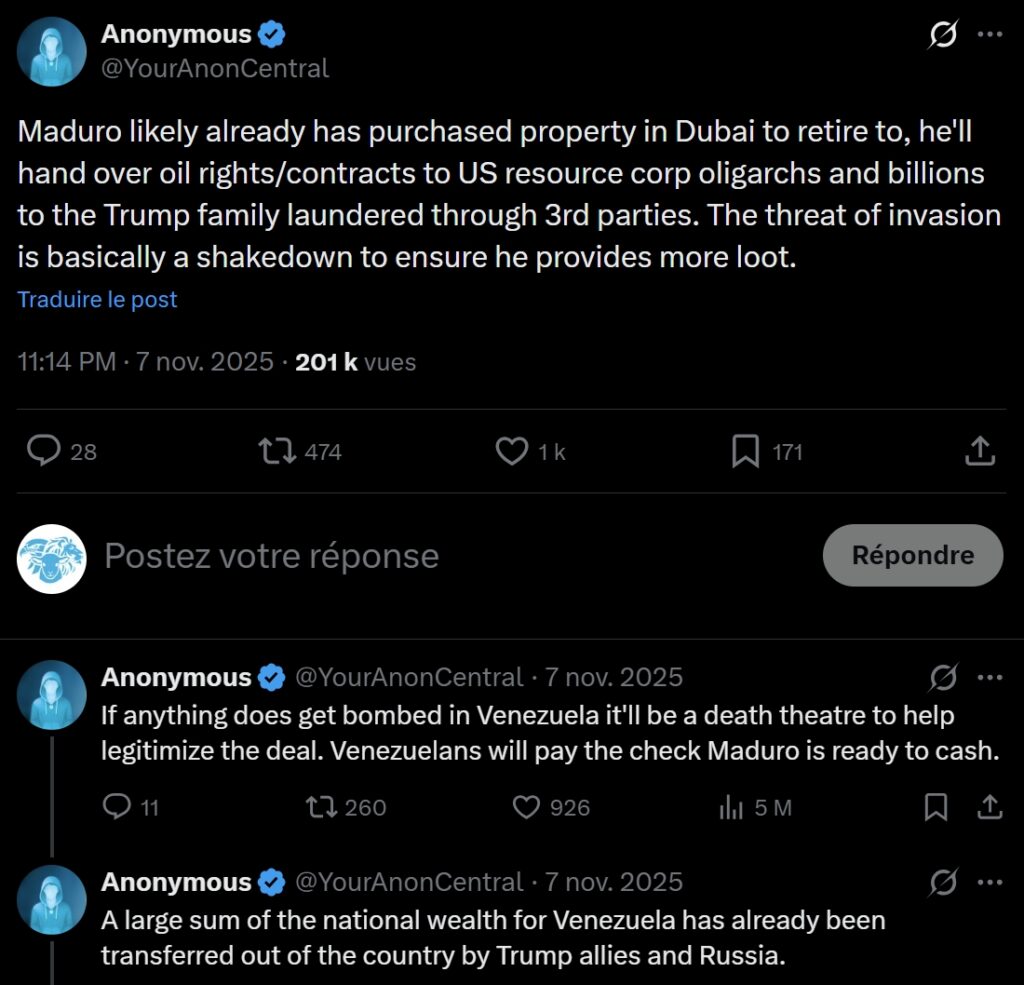Image resolution: width=1024 pixels, height=985 pixels.
Task: Bookmark the main post with 171 bookmarks
Action: (x=745, y=452)
